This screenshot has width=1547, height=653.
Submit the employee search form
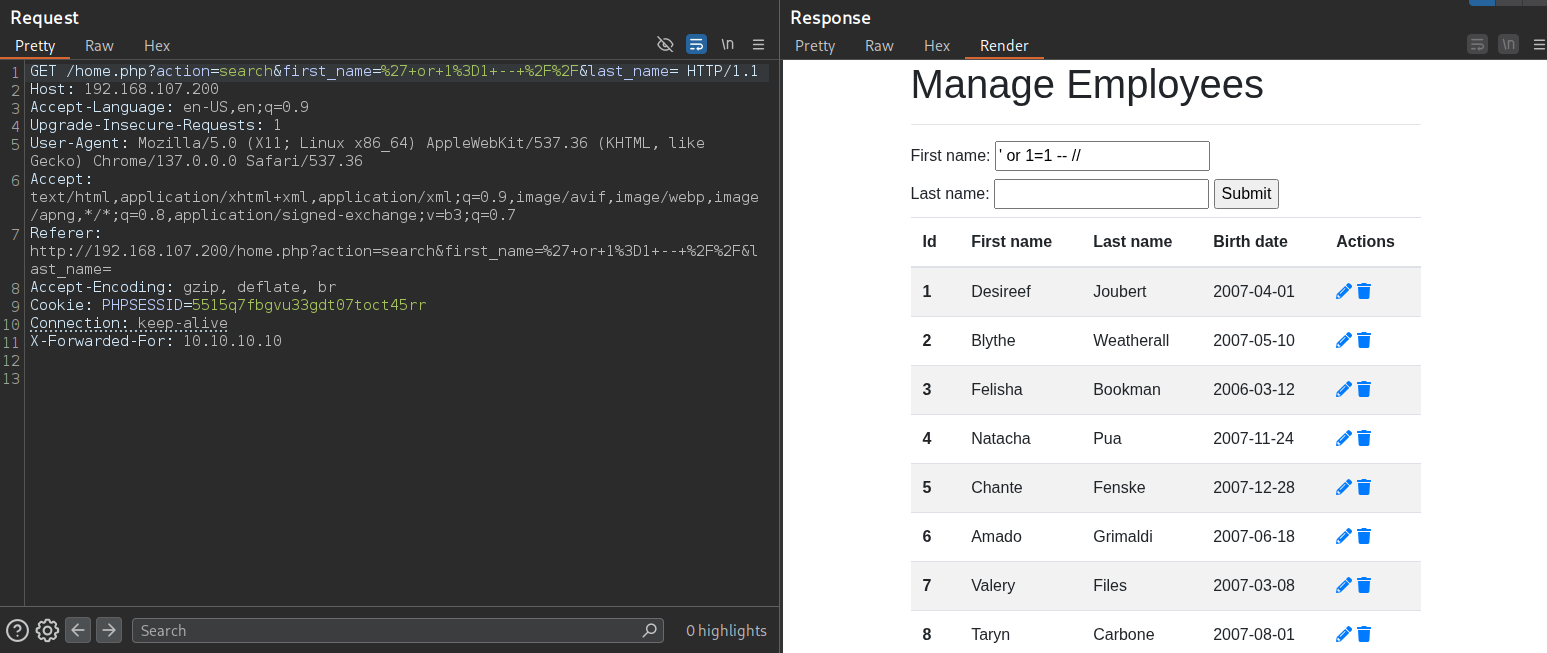(1246, 193)
